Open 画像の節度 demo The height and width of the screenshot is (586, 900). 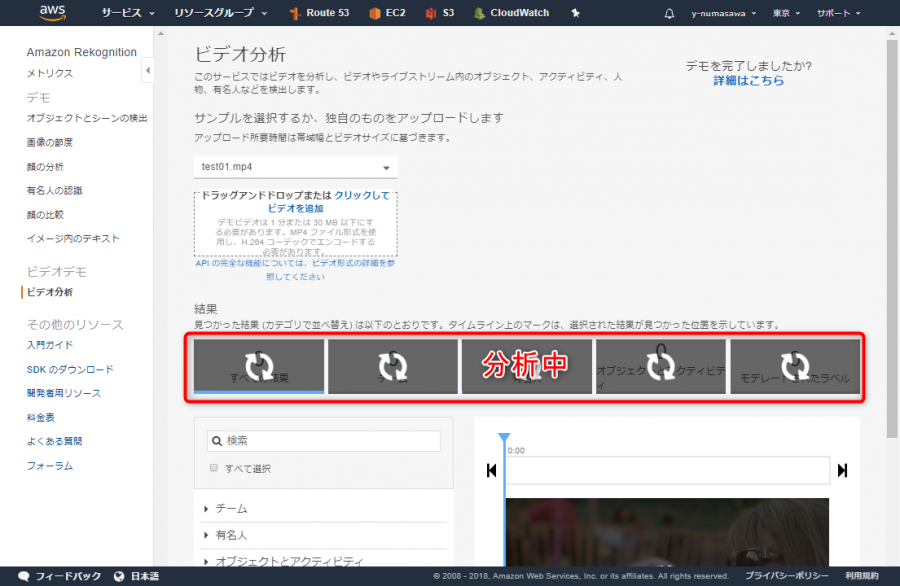[x=49, y=142]
